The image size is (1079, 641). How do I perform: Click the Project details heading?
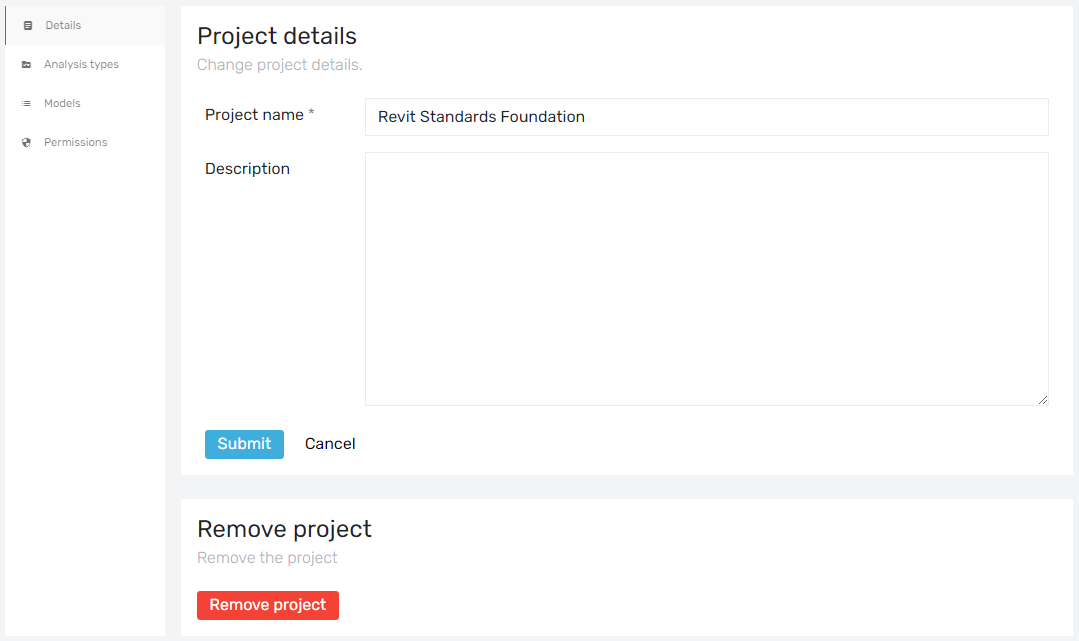[277, 36]
